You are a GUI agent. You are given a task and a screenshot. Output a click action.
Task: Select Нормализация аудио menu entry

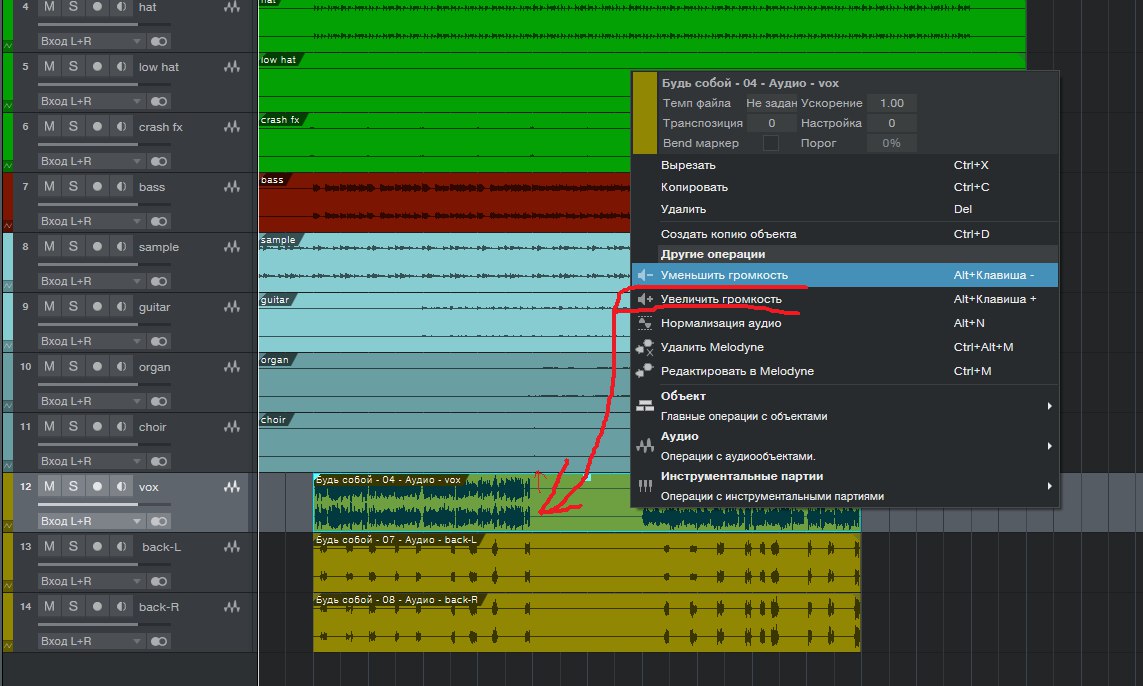pyautogui.click(x=845, y=323)
